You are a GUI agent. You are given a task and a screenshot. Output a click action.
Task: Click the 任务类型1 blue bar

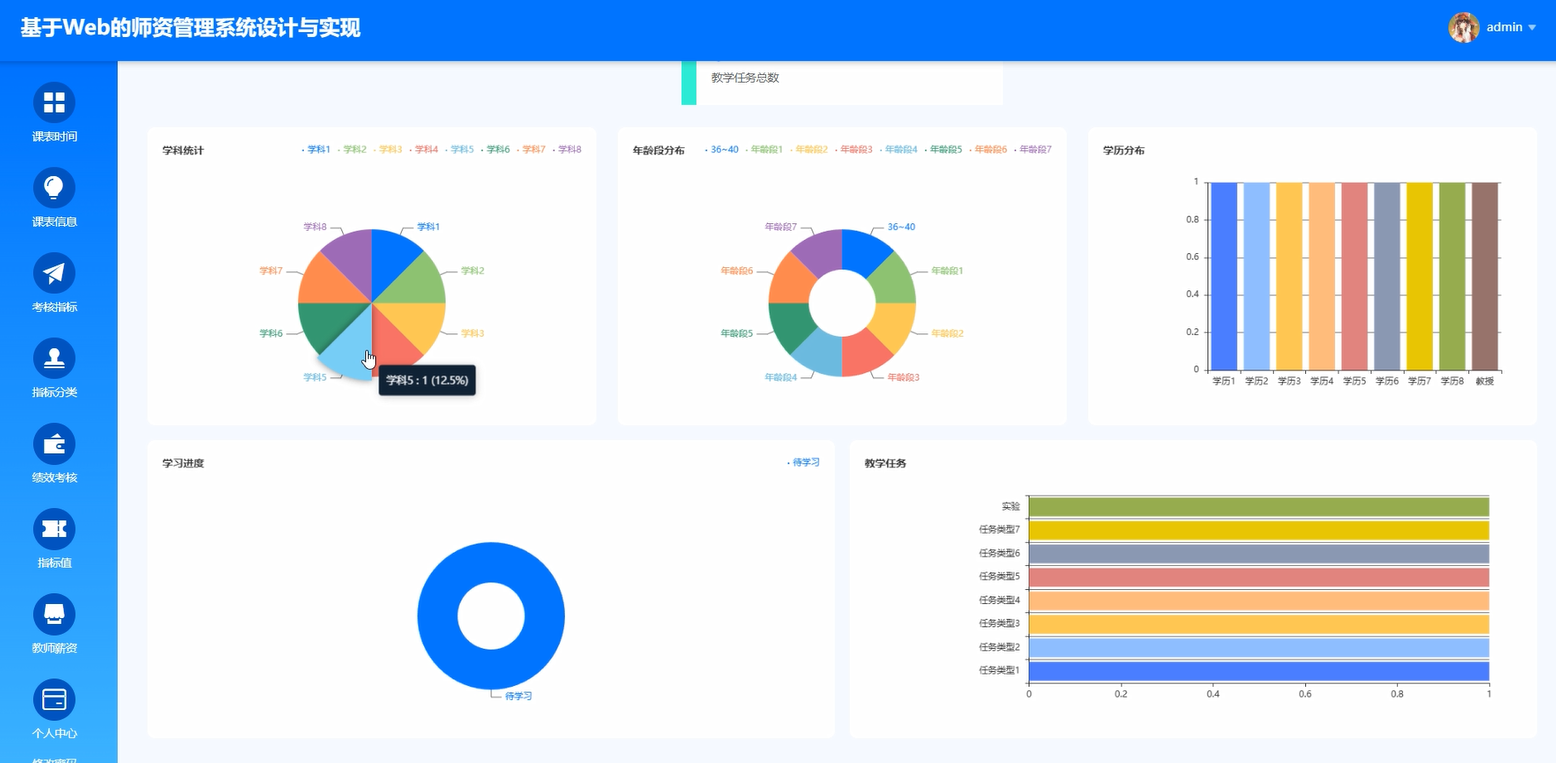[x=1259, y=671]
